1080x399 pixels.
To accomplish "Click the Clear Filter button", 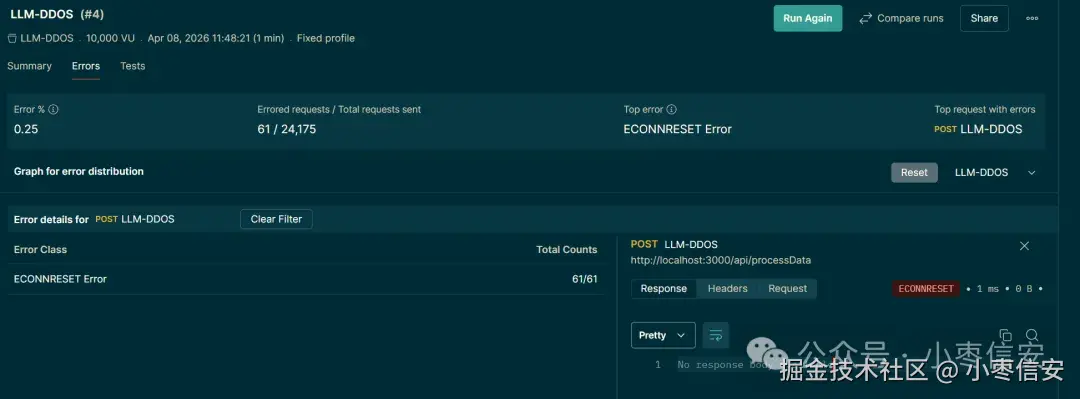I will tap(276, 219).
